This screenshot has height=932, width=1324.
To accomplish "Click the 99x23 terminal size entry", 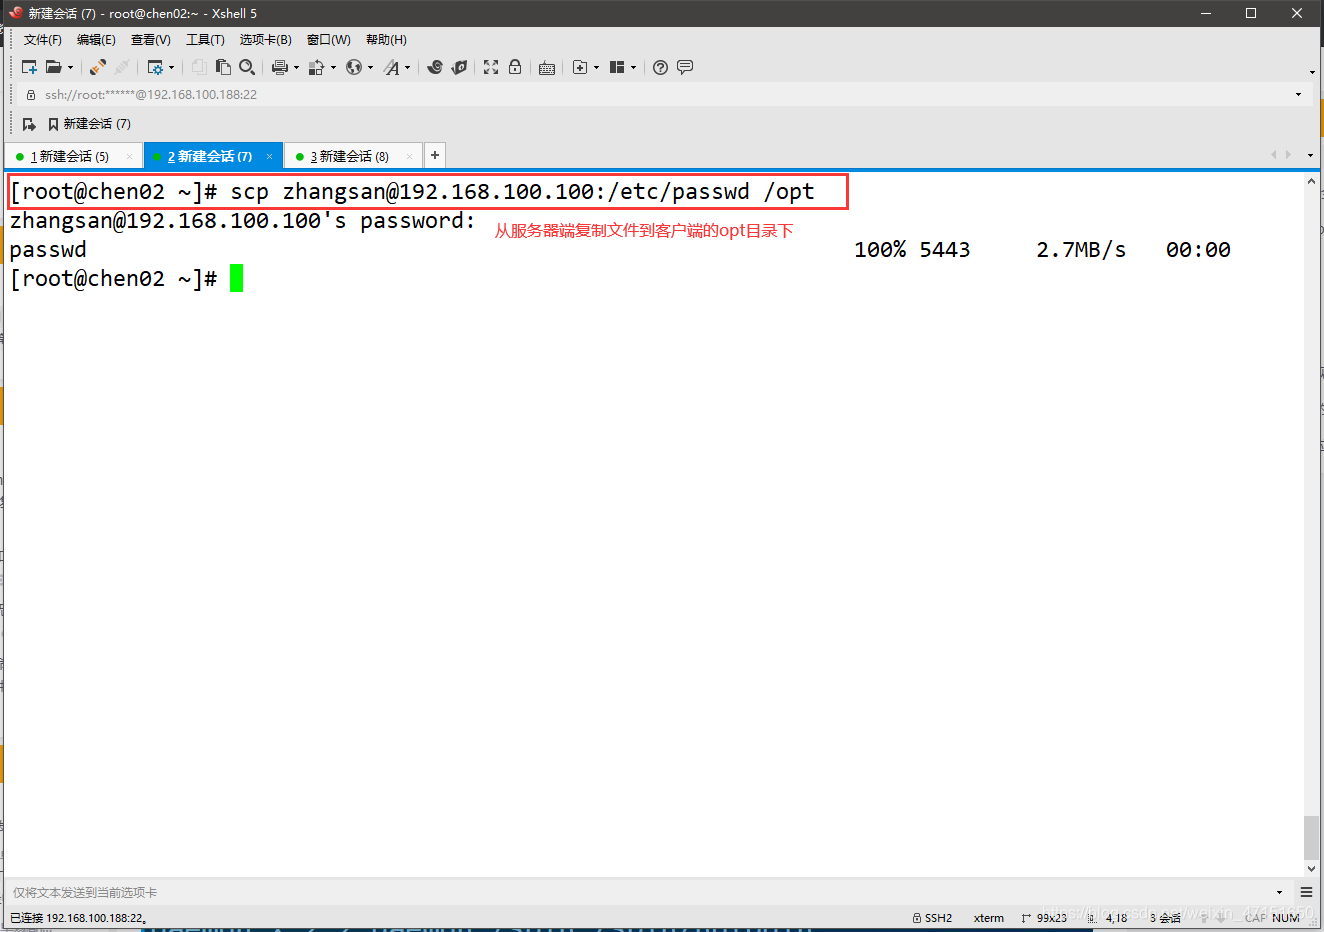I will 1044,918.
